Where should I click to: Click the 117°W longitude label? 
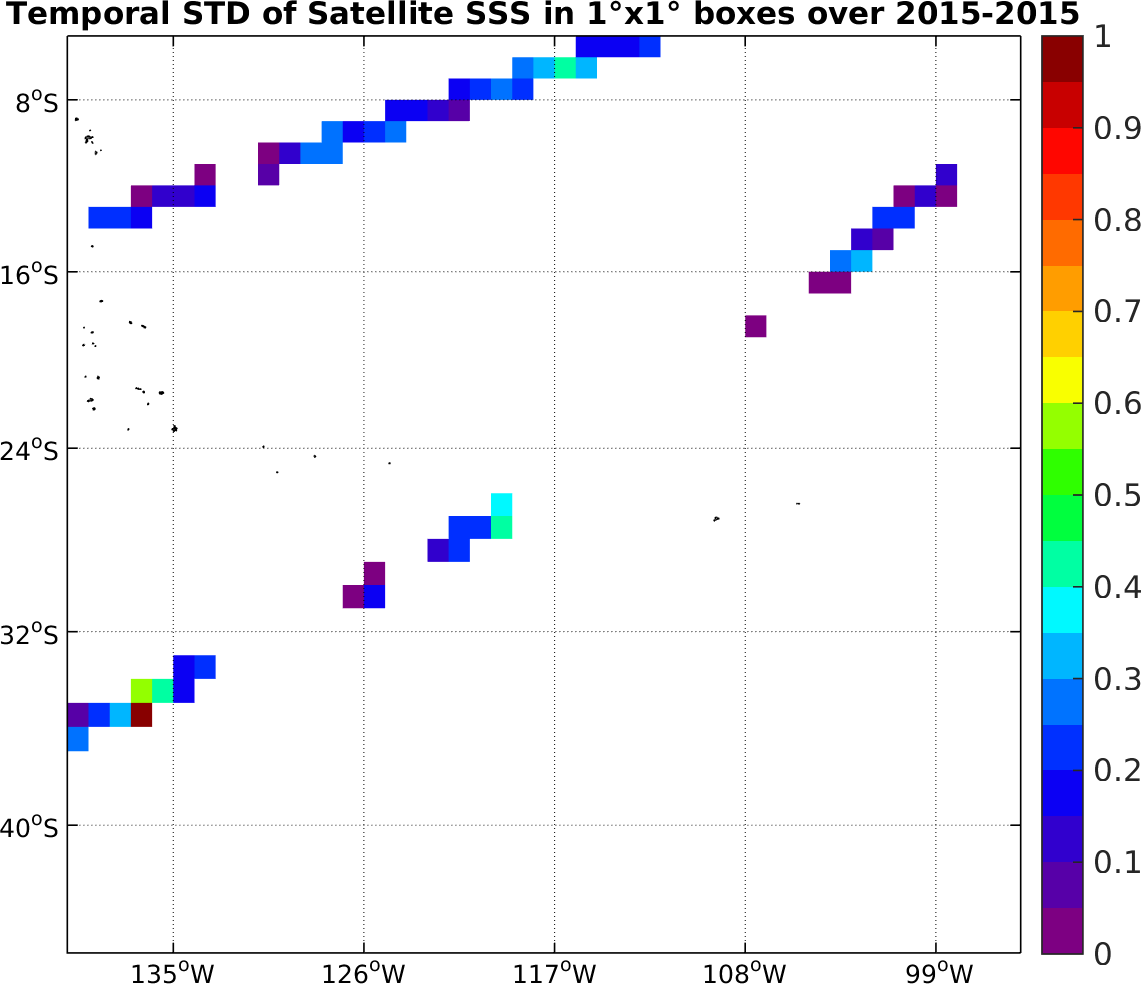pos(554,972)
